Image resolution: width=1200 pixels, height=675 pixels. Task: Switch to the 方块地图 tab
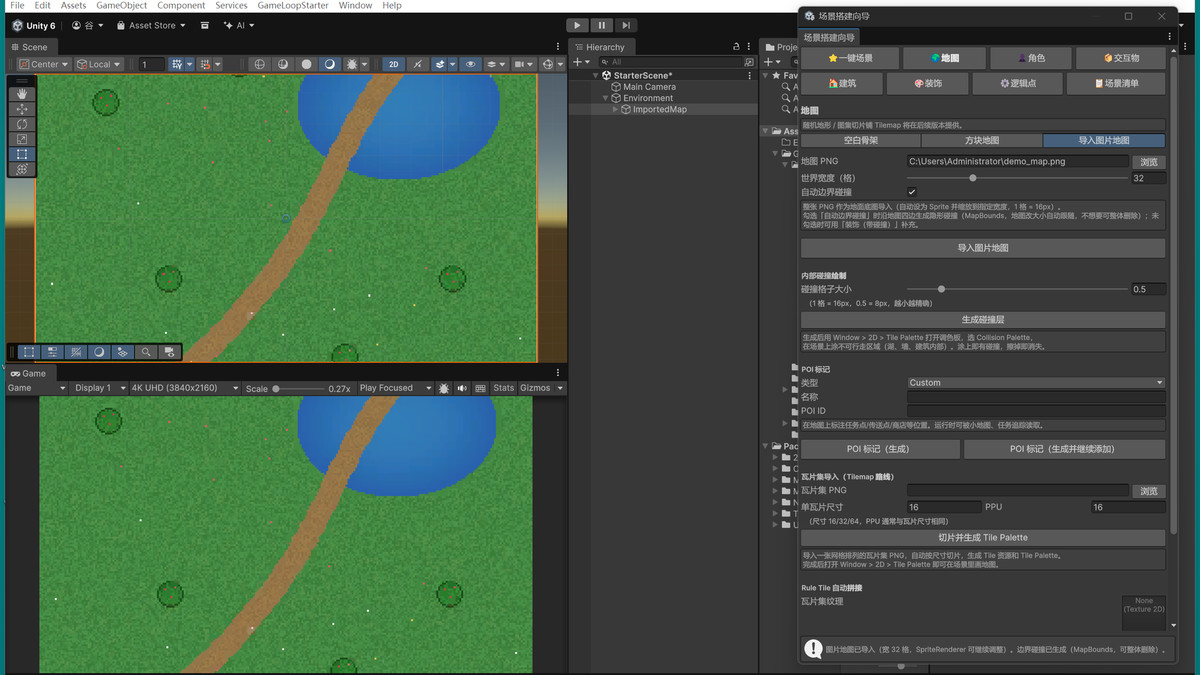pos(982,141)
